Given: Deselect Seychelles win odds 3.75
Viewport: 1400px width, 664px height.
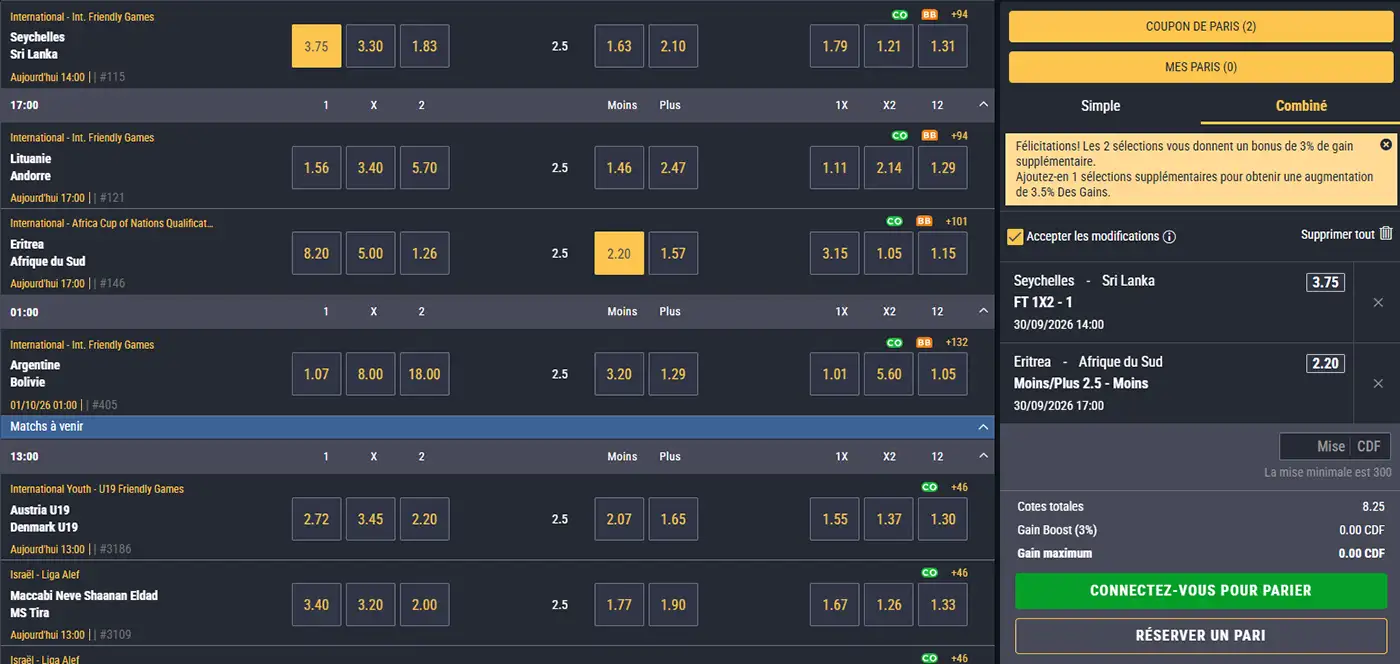Looking at the screenshot, I should click(316, 46).
